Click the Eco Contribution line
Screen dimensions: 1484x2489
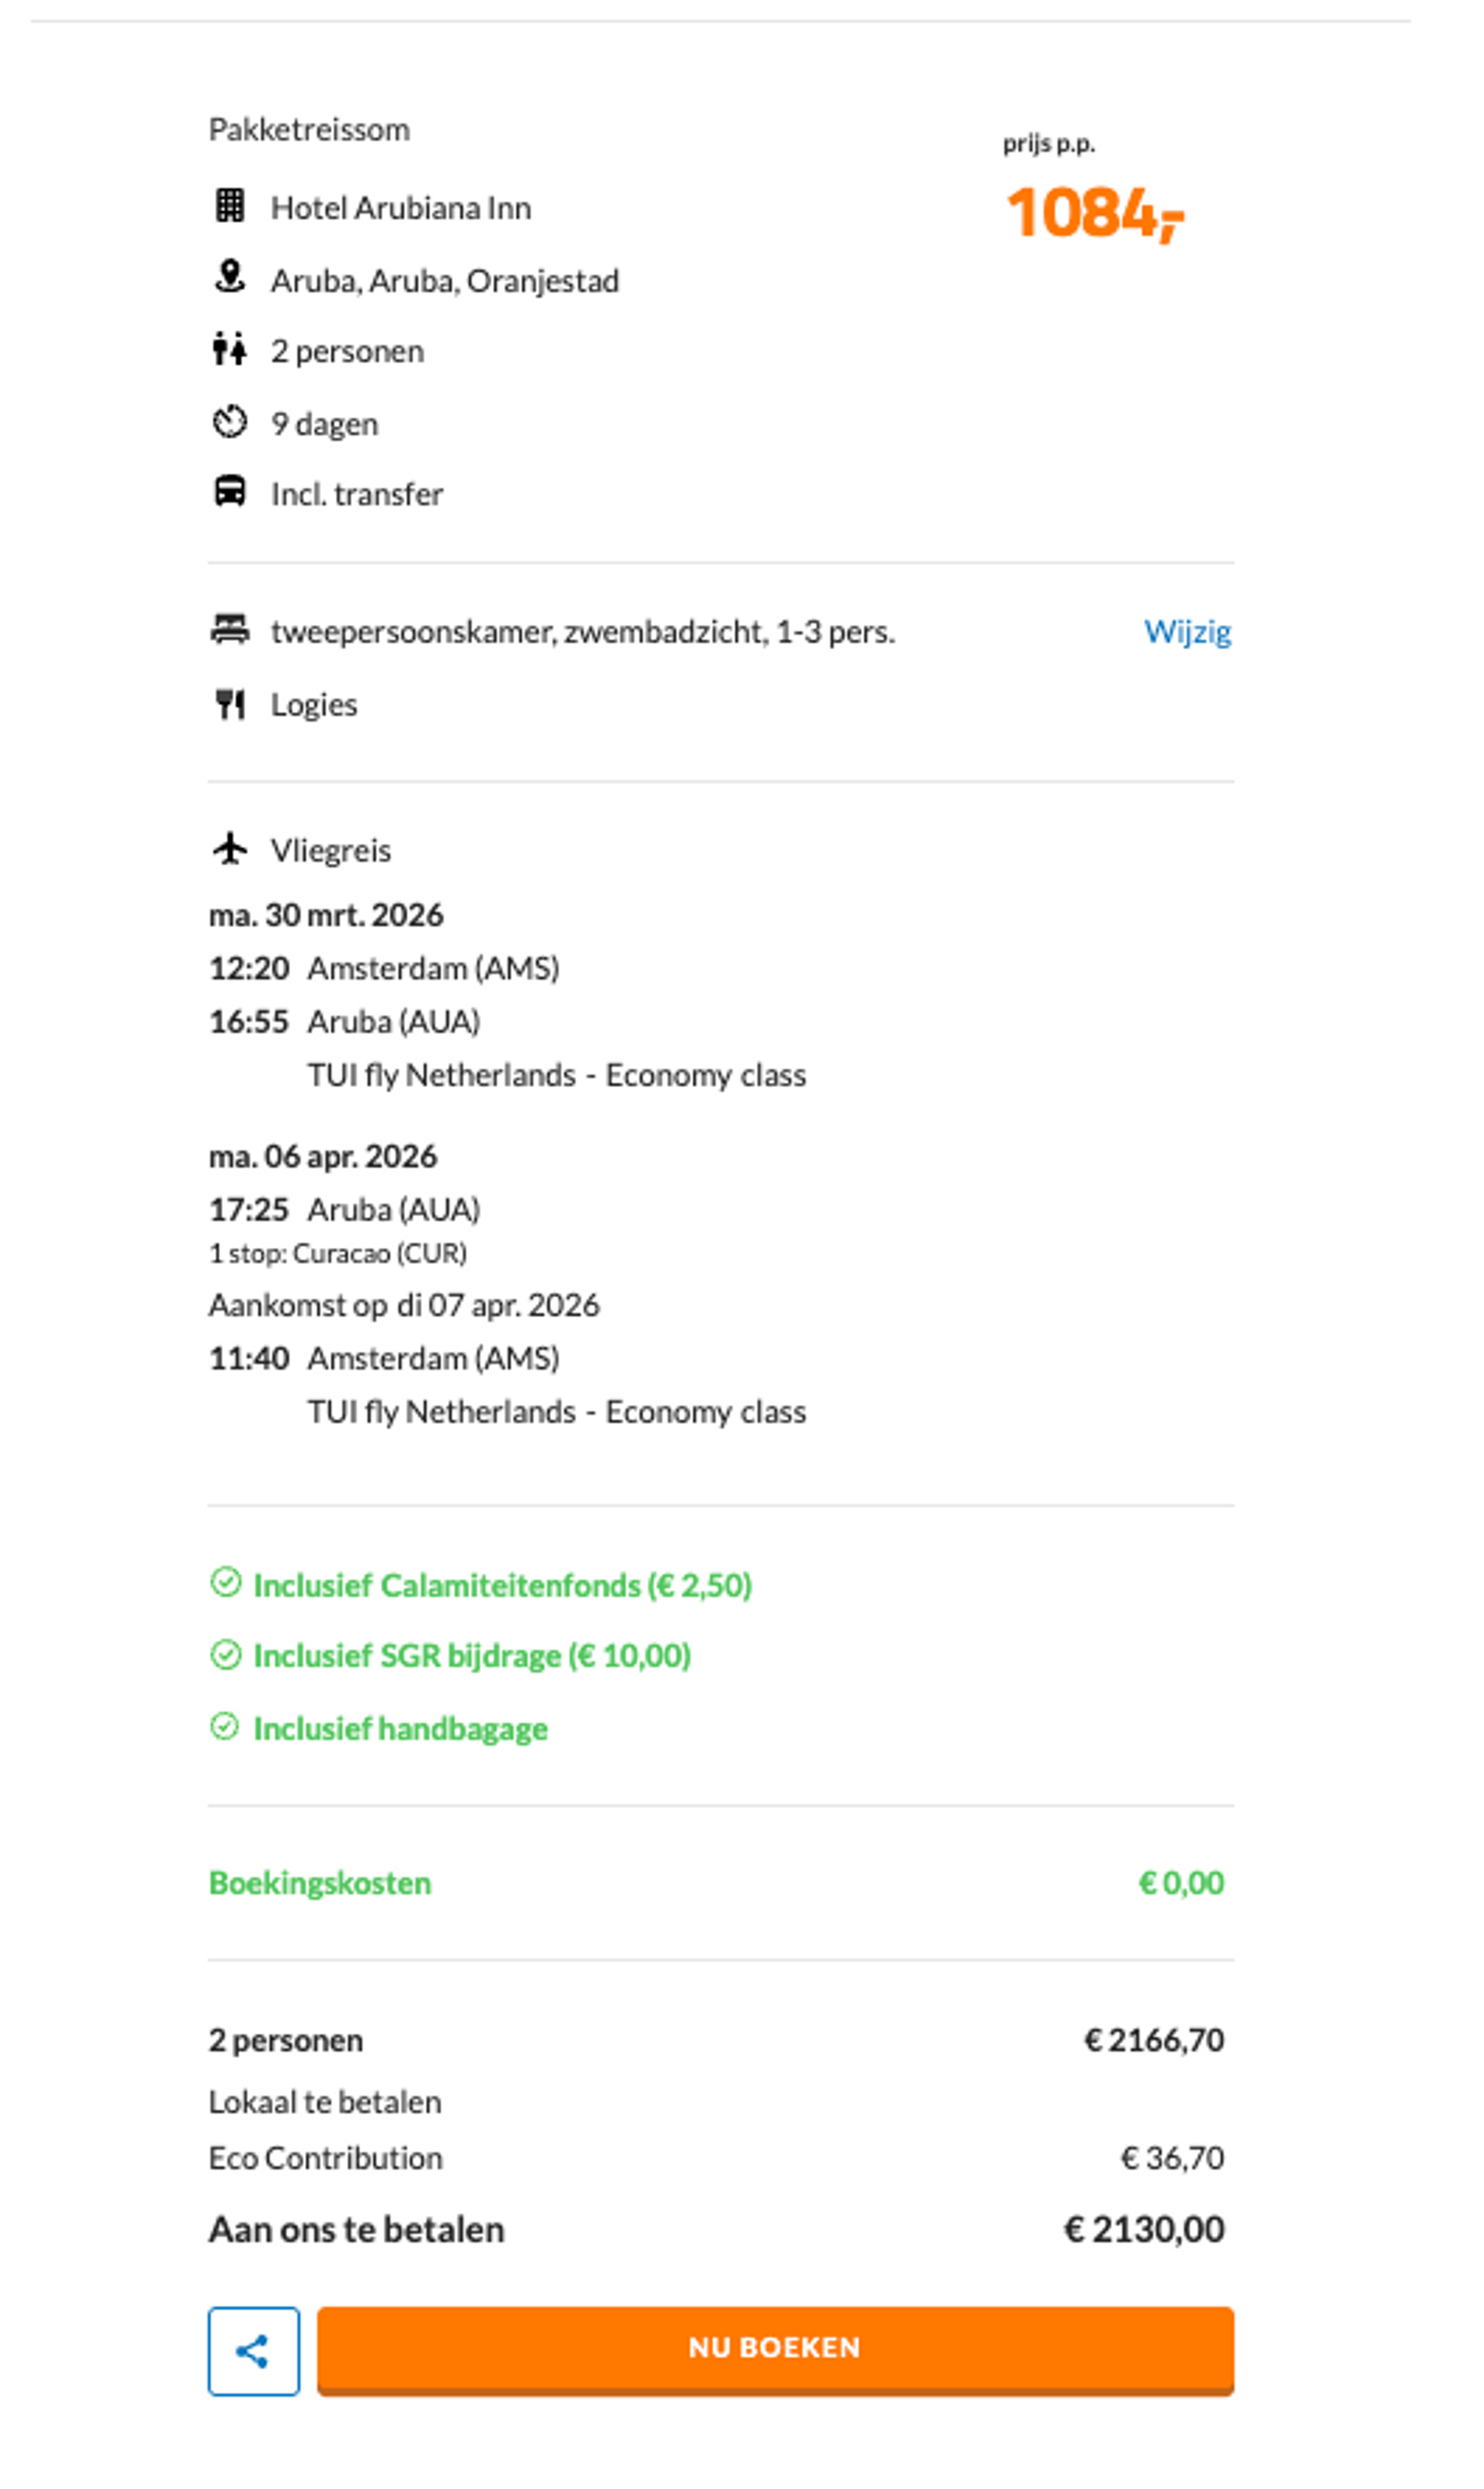(325, 2158)
